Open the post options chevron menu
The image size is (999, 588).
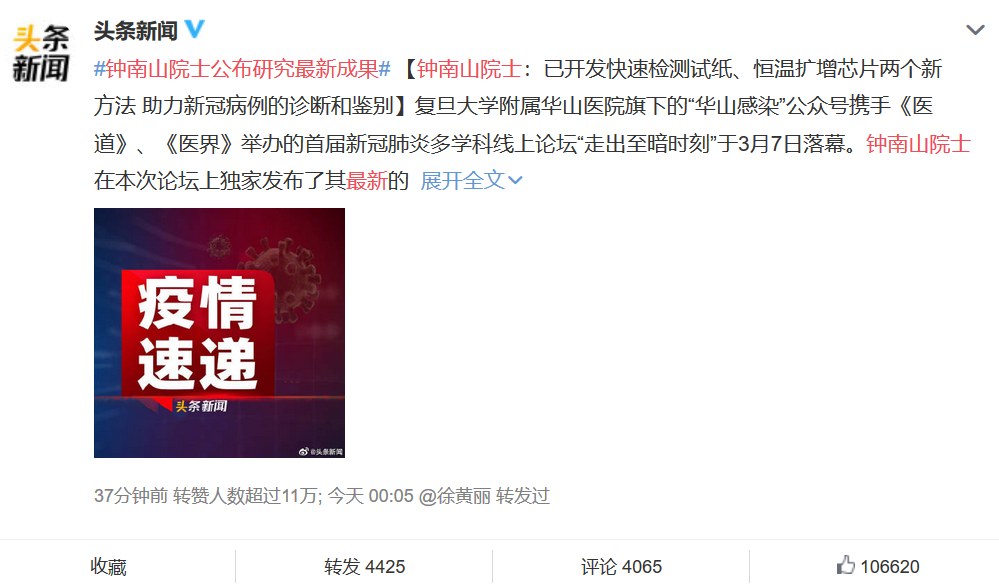tap(975, 30)
